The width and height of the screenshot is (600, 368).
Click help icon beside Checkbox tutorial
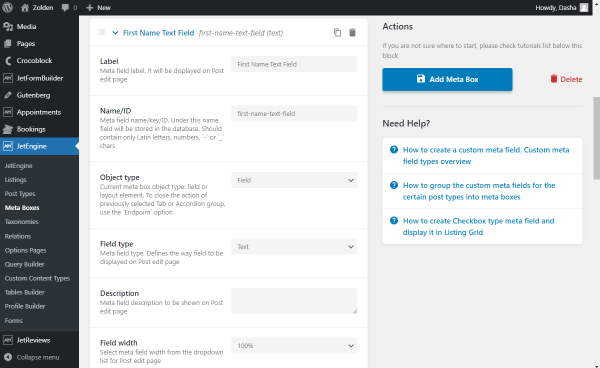394,221
